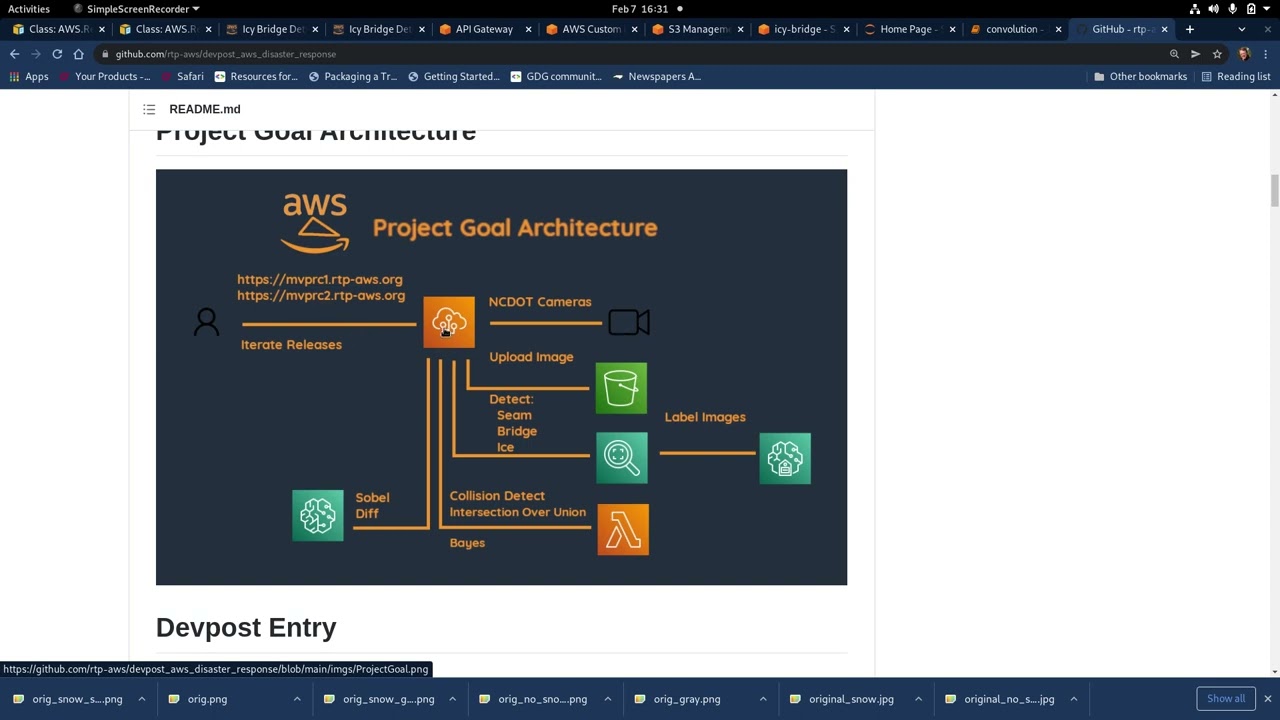Expand options for original_snow.jpg download
This screenshot has height=720, width=1280.
(x=918, y=699)
